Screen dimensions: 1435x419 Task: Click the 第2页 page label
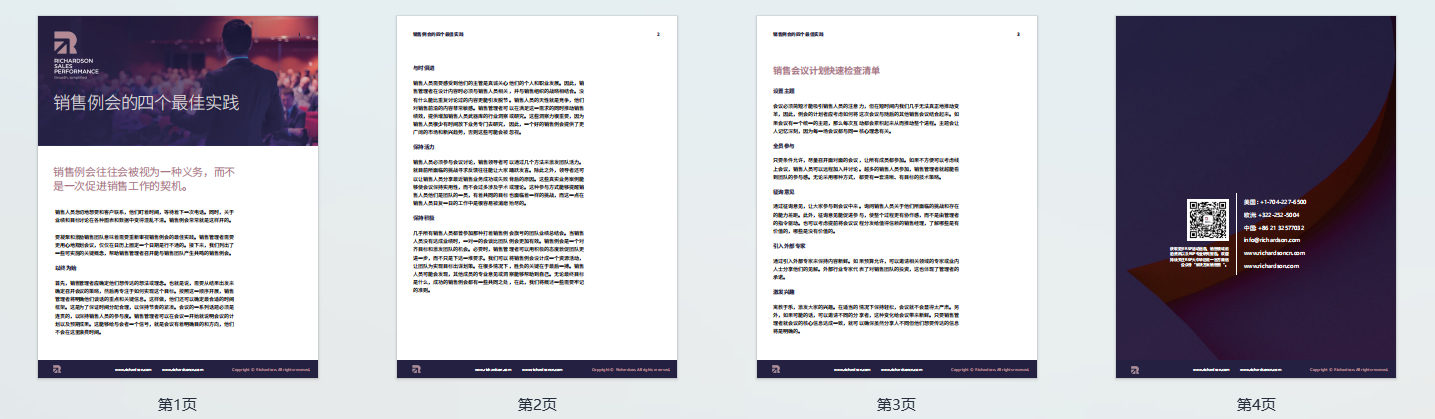(x=537, y=404)
